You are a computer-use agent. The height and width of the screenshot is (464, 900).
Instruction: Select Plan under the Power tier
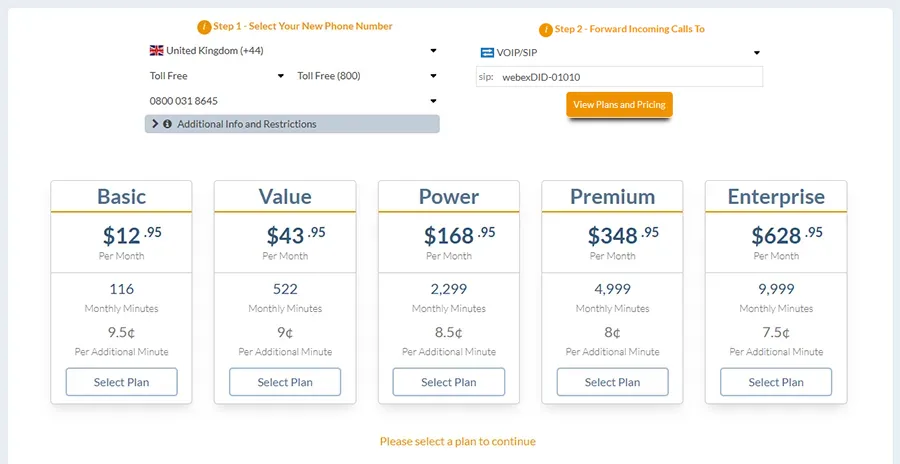449,382
